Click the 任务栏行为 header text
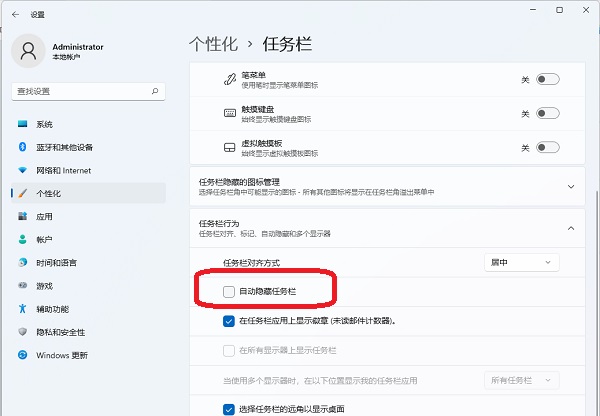 click(218, 223)
